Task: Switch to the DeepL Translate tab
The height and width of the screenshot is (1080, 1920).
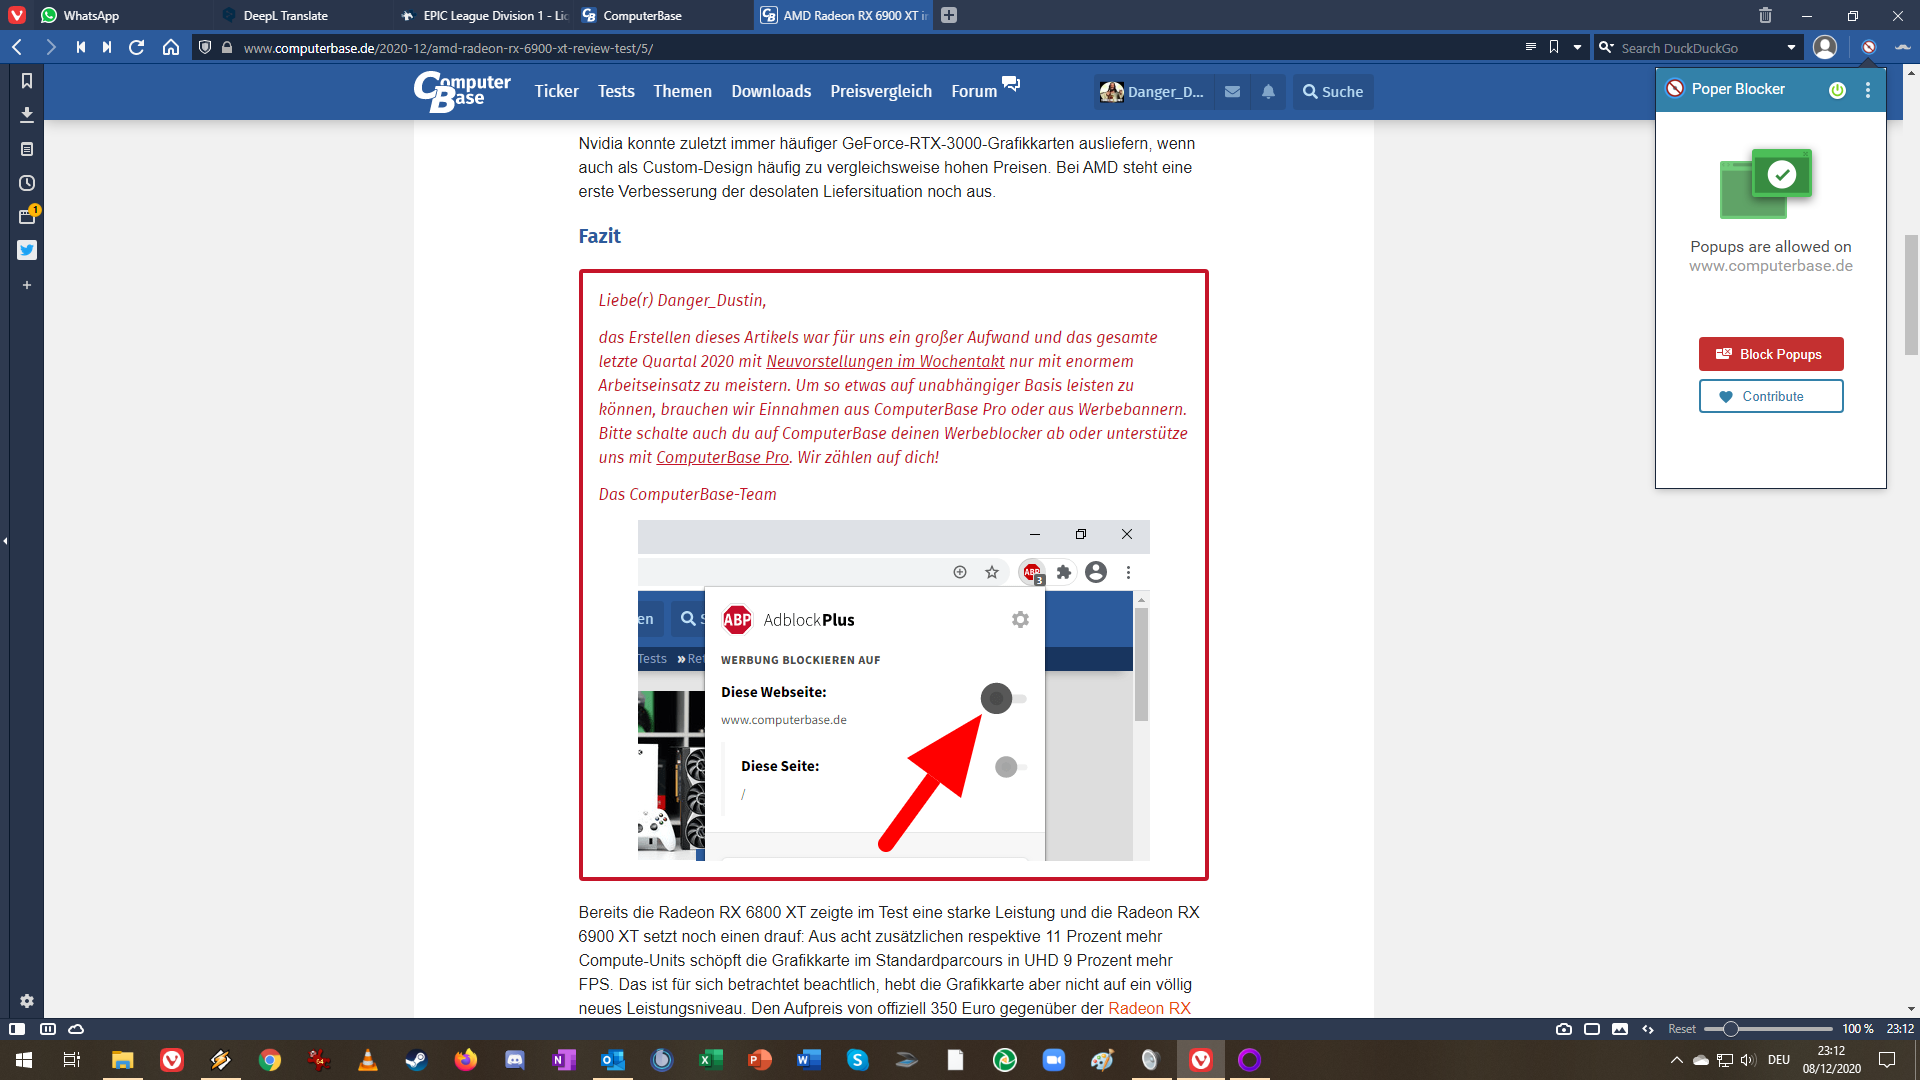Action: point(285,15)
